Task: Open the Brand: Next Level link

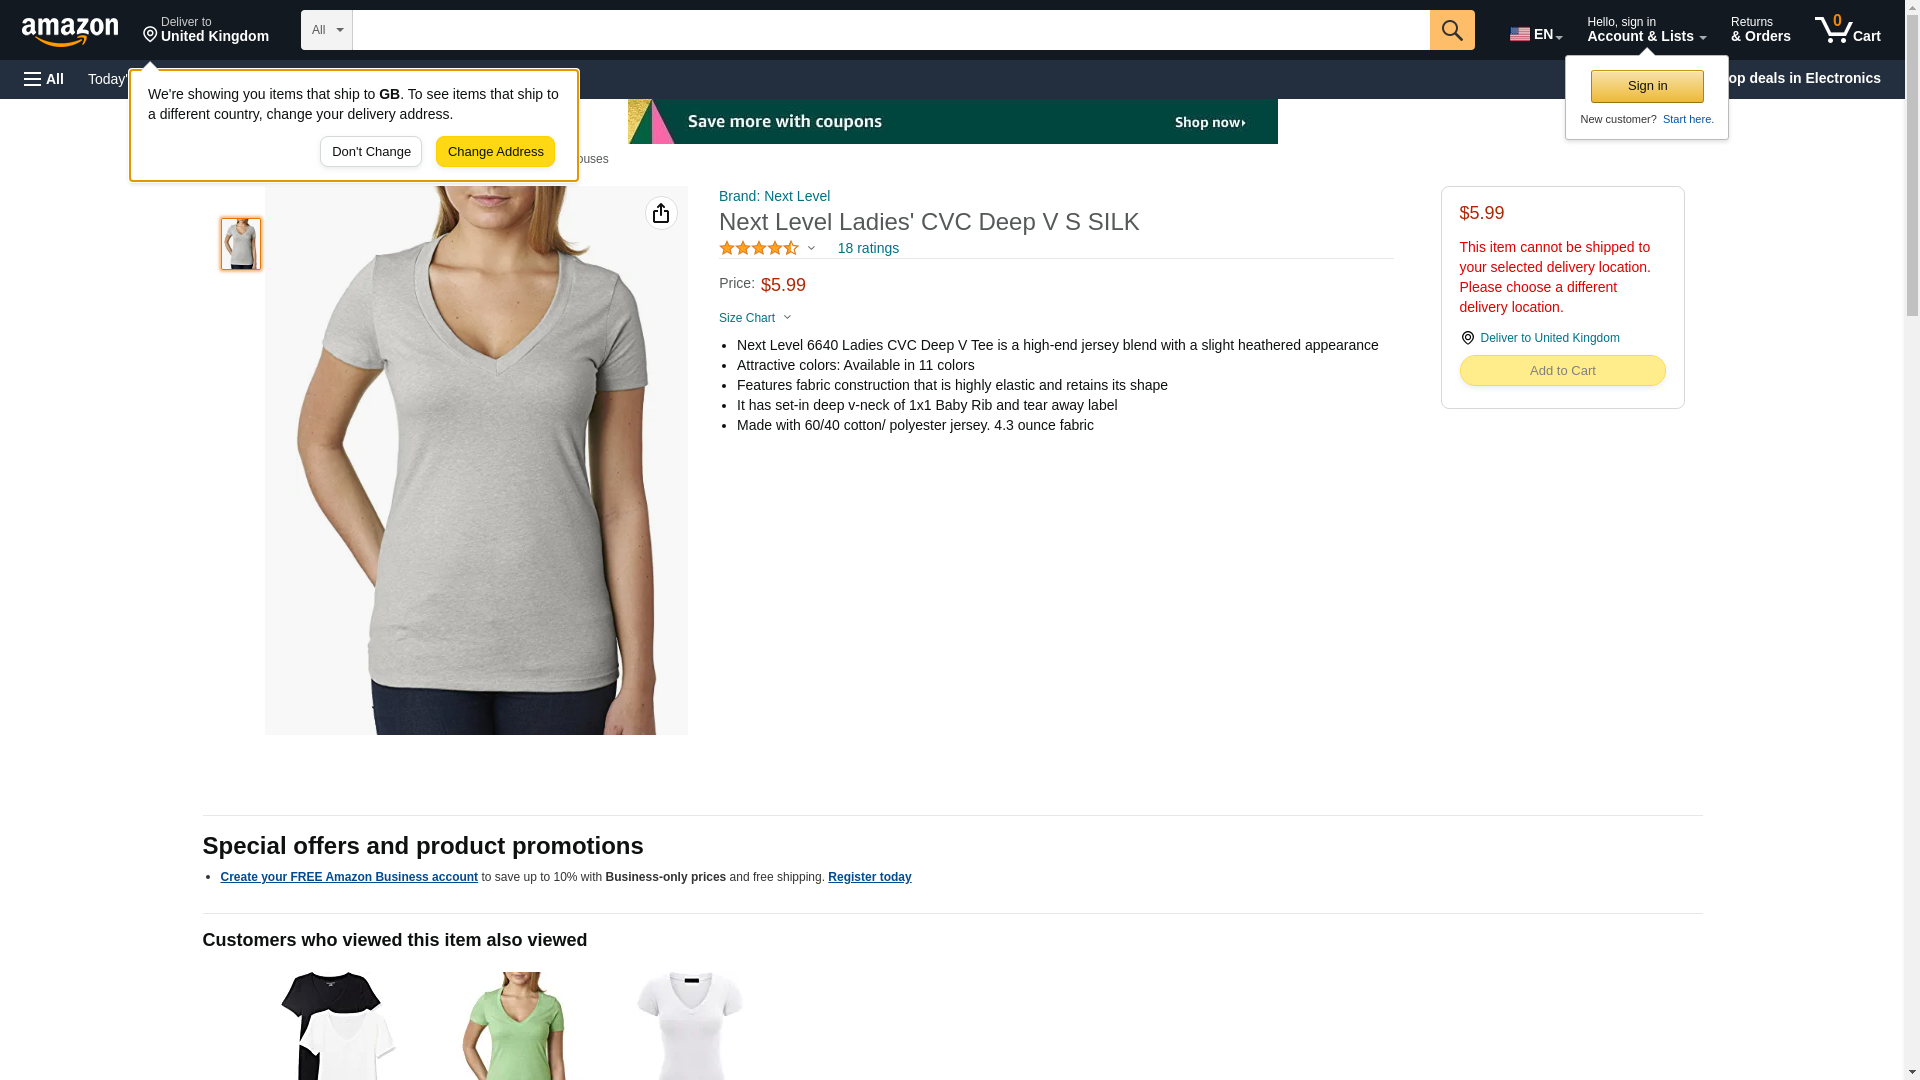Action: coord(774,196)
